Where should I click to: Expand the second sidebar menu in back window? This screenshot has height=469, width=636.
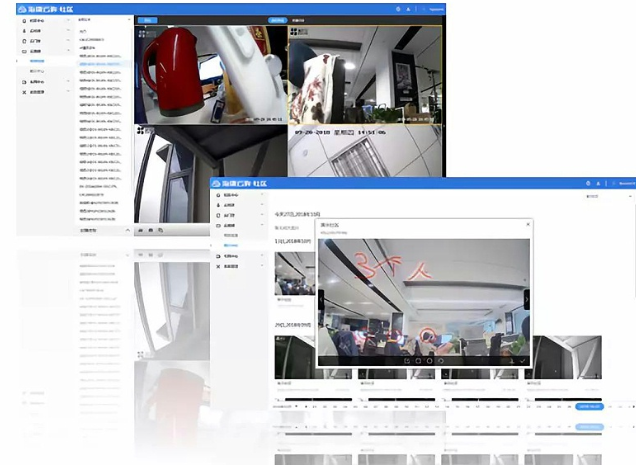coord(68,31)
